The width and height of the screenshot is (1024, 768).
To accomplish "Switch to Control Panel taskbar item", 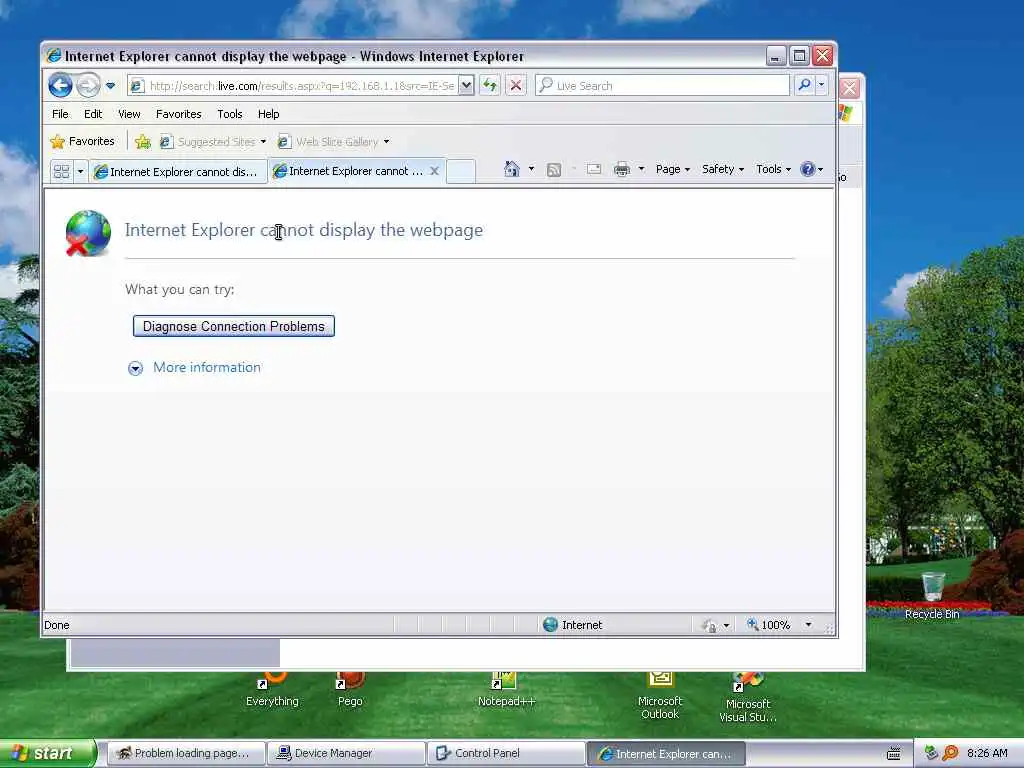I will [x=506, y=753].
